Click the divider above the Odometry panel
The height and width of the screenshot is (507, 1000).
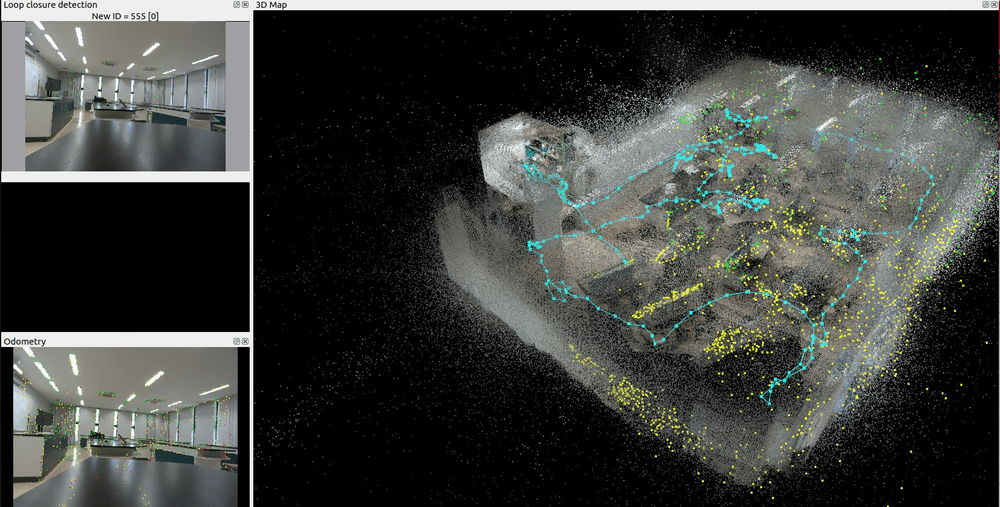pyautogui.click(x=125, y=334)
